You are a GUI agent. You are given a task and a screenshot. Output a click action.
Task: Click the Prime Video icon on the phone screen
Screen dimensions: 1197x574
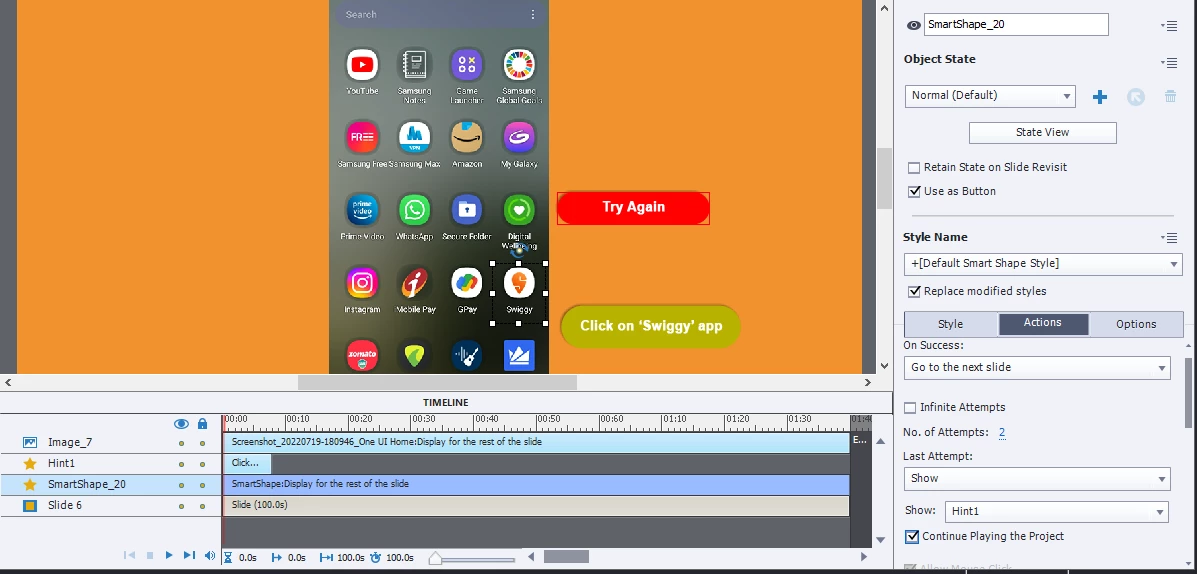362,210
